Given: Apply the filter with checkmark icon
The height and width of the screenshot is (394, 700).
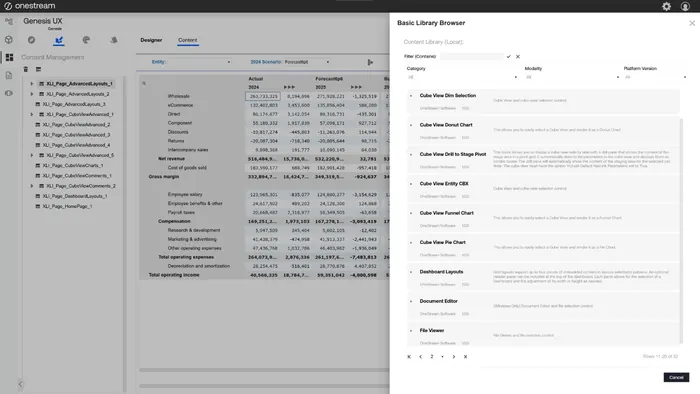Looking at the screenshot, I should point(508,57).
